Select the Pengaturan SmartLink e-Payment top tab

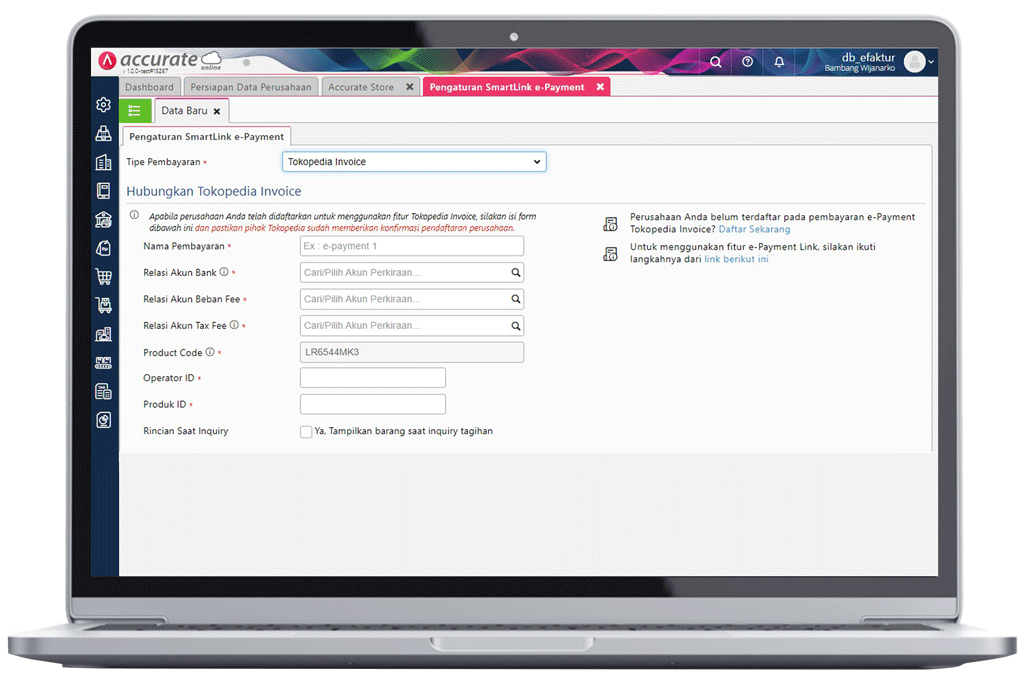point(507,87)
